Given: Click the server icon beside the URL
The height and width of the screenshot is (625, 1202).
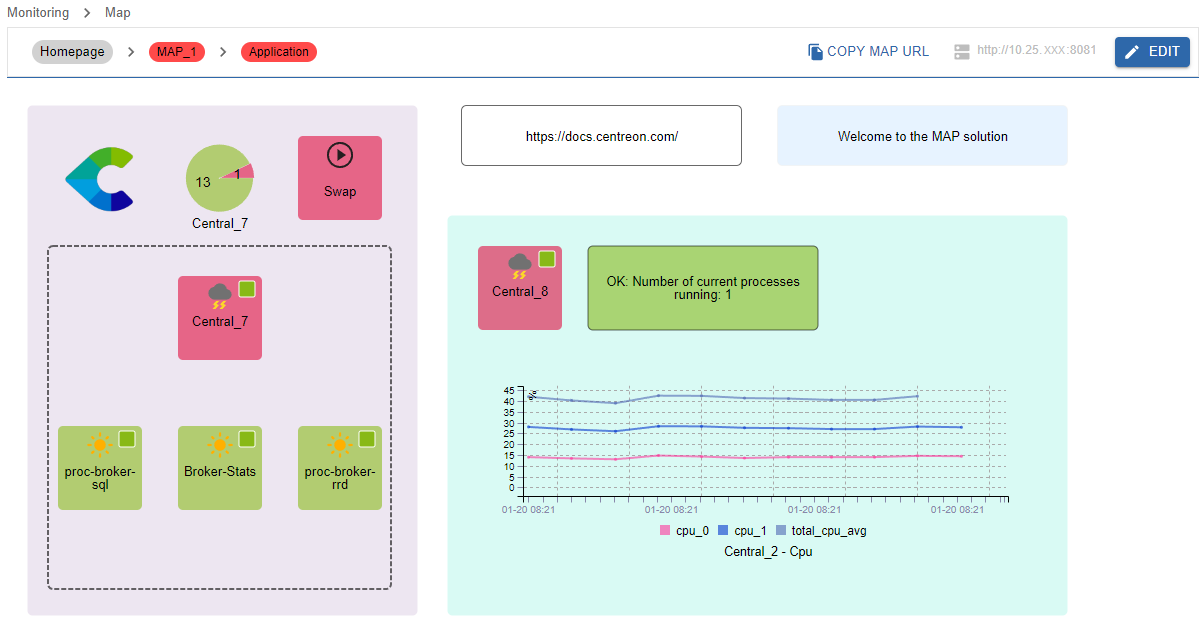Looking at the screenshot, I should coord(962,52).
